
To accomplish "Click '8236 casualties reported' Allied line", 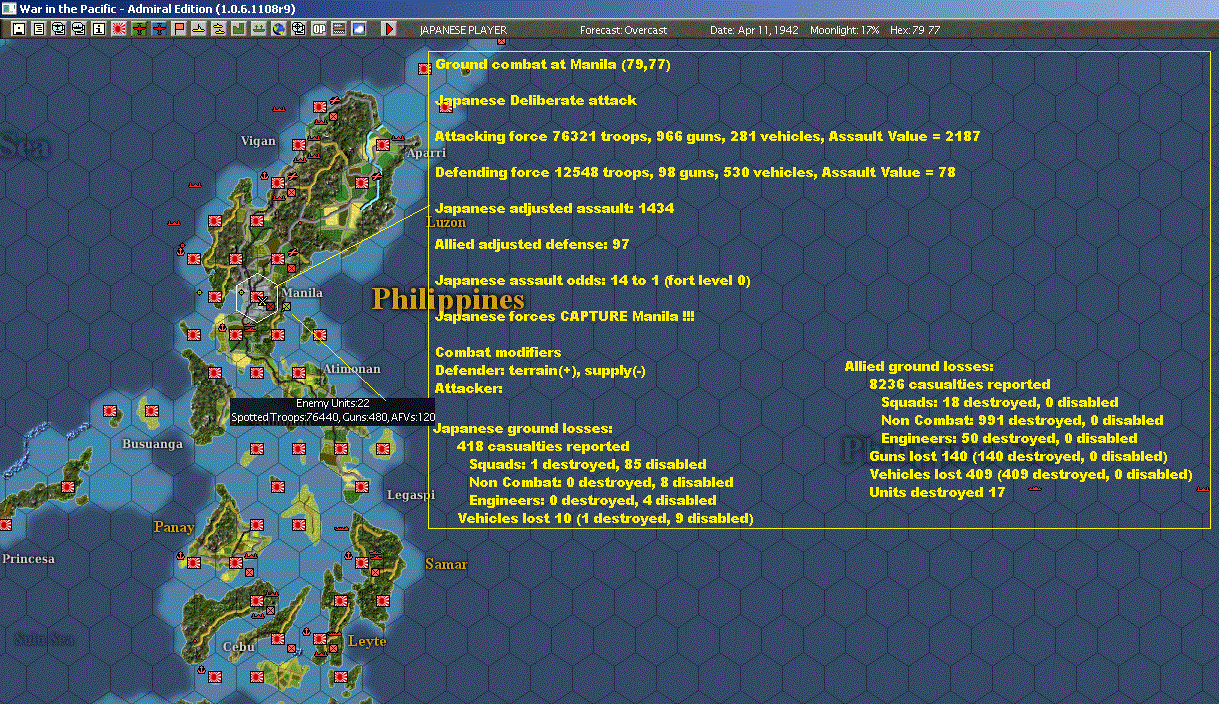I will point(960,384).
